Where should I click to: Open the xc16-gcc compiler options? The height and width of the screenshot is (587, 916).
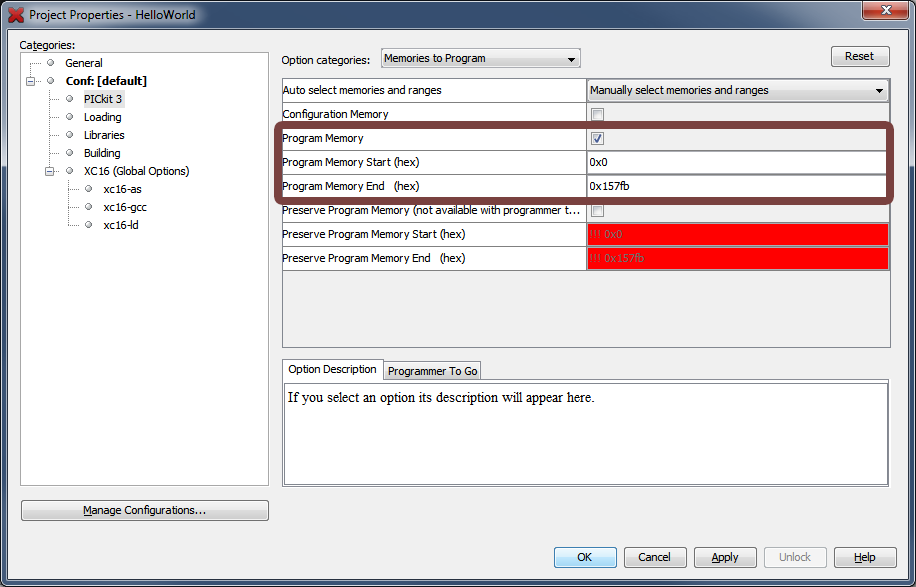tap(125, 207)
